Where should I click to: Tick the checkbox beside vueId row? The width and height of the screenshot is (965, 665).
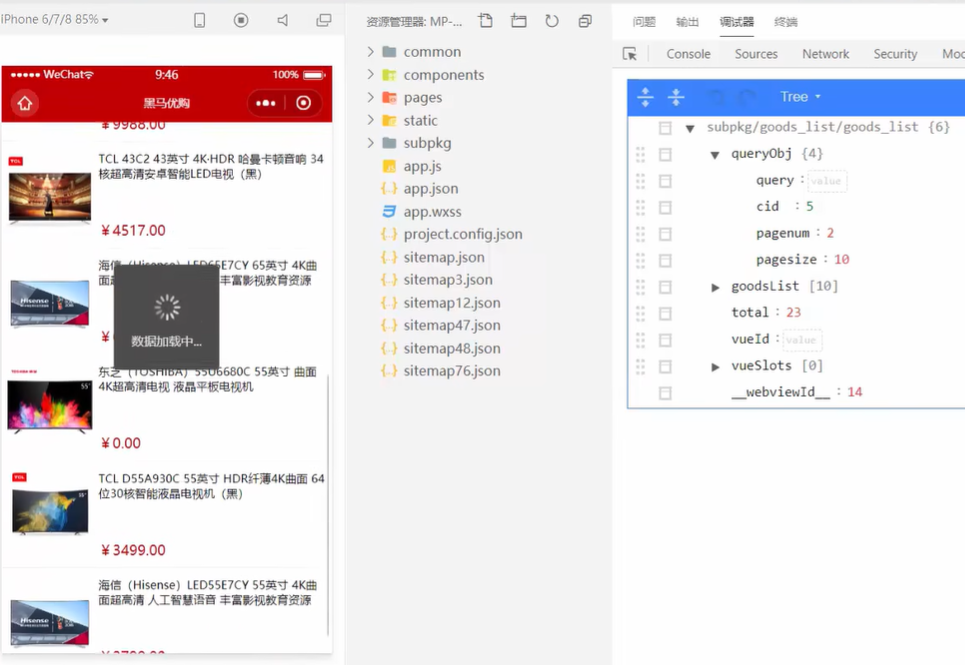coord(665,340)
